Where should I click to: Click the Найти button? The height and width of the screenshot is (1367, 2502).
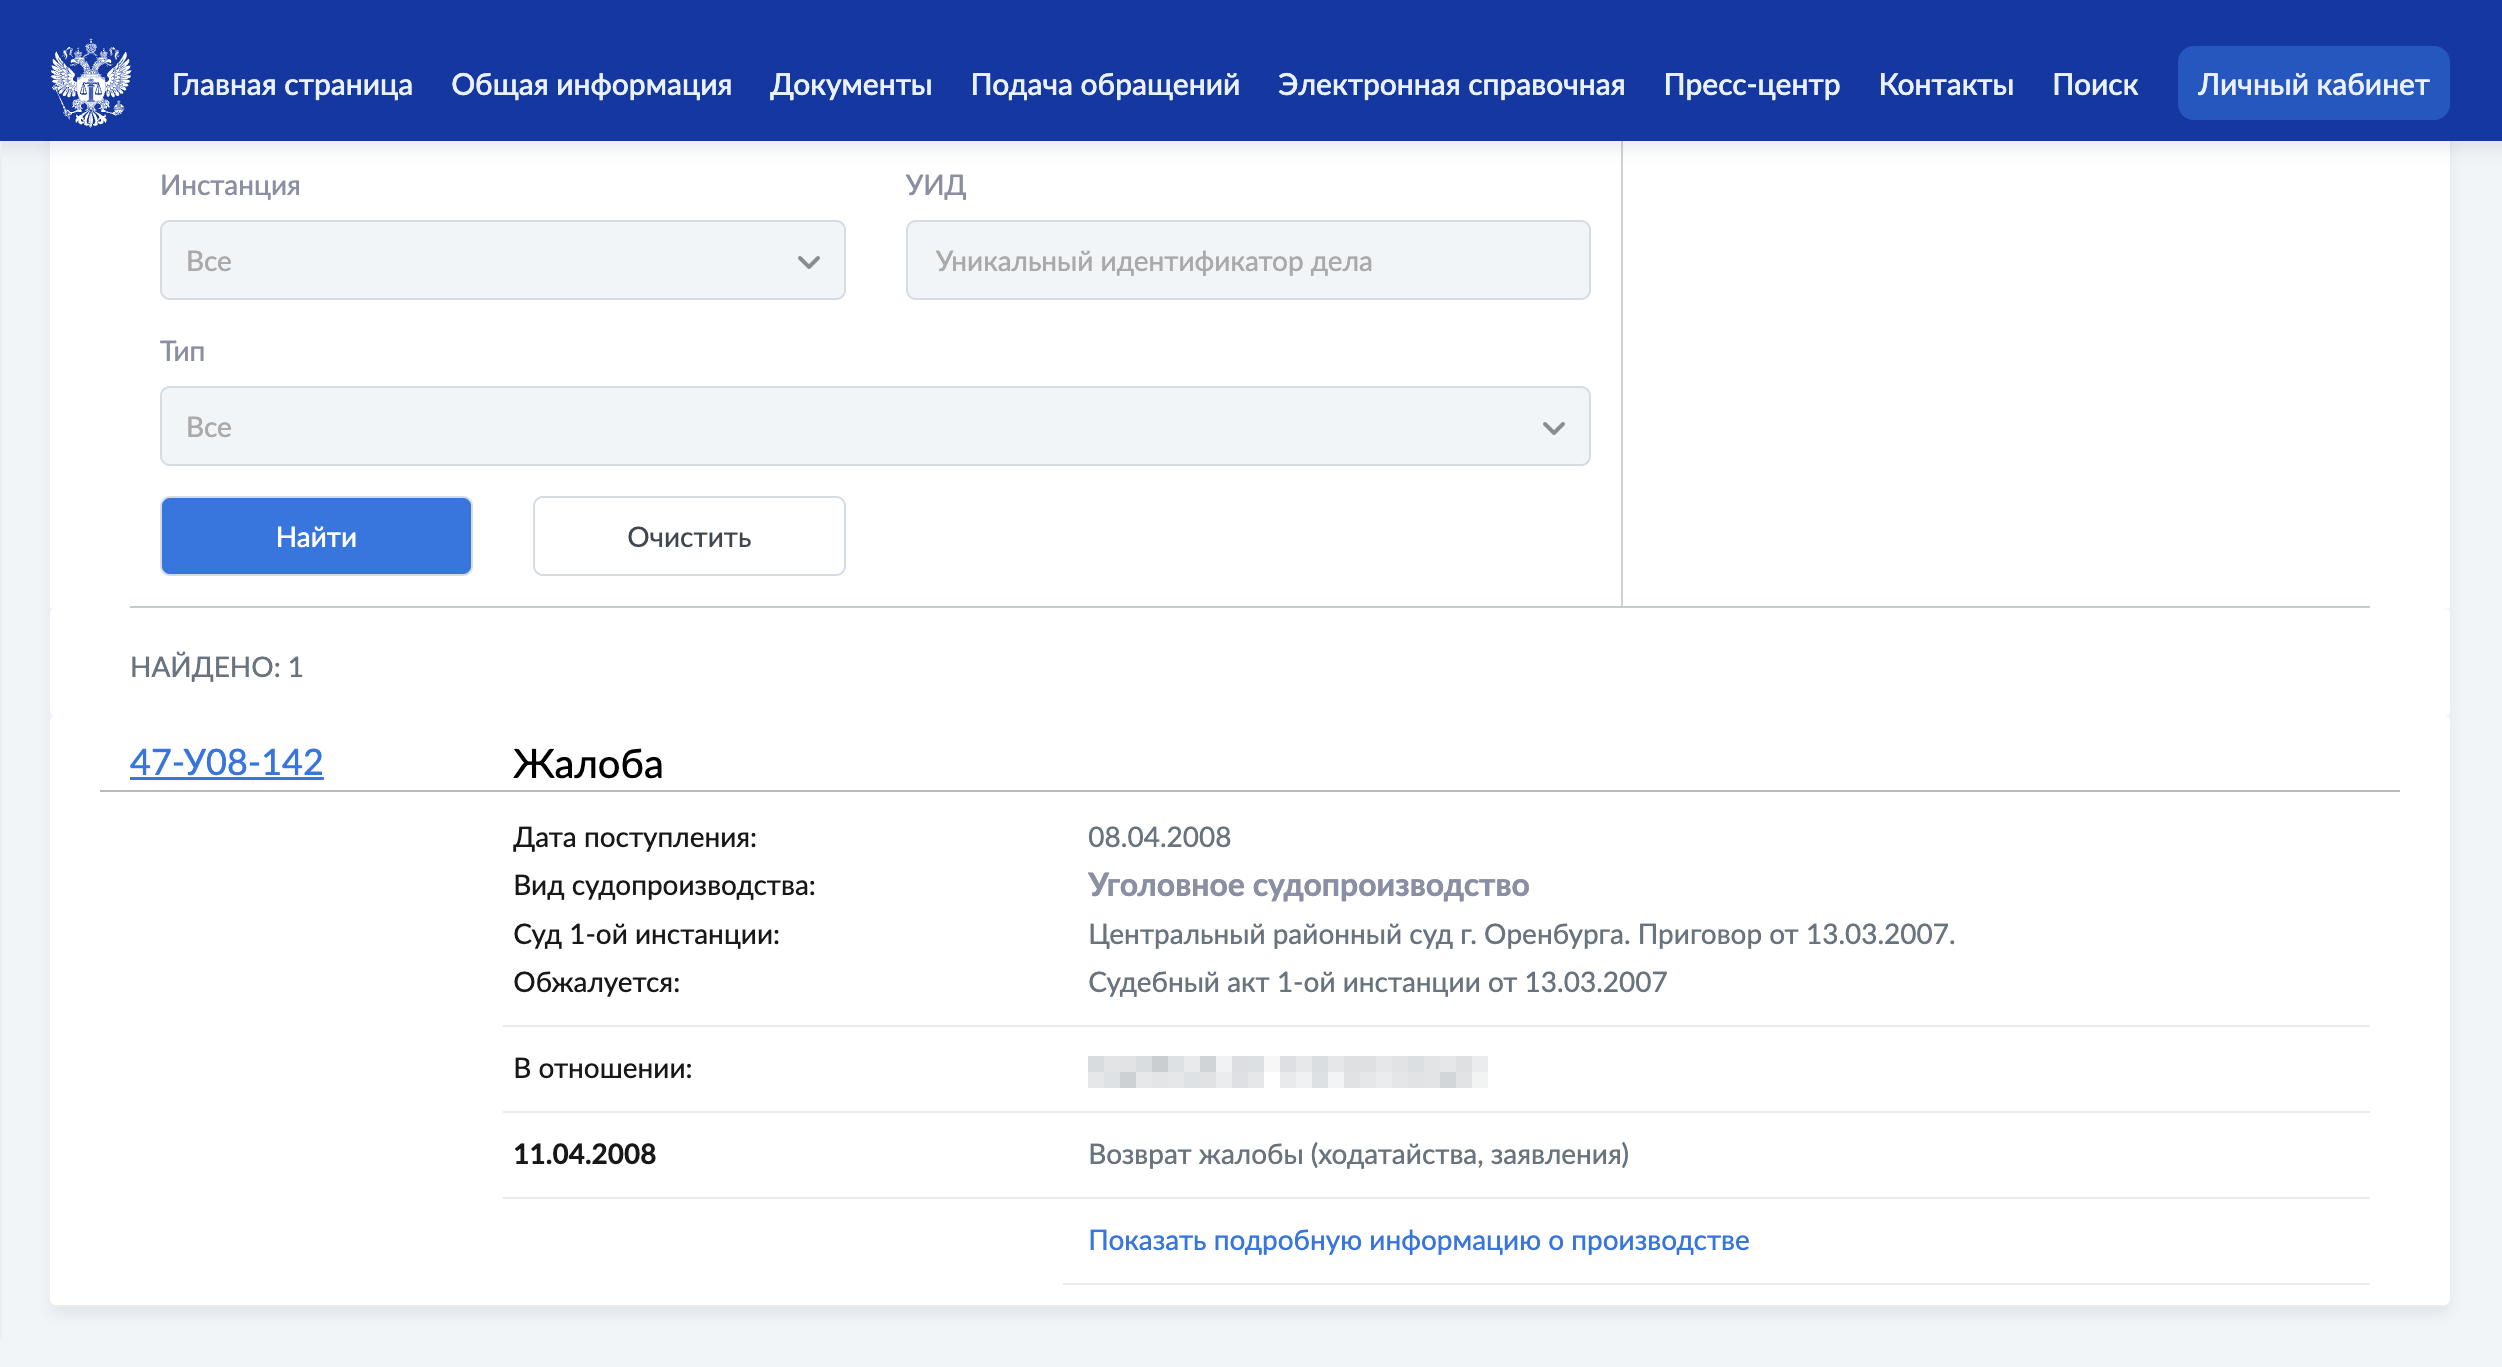318,535
